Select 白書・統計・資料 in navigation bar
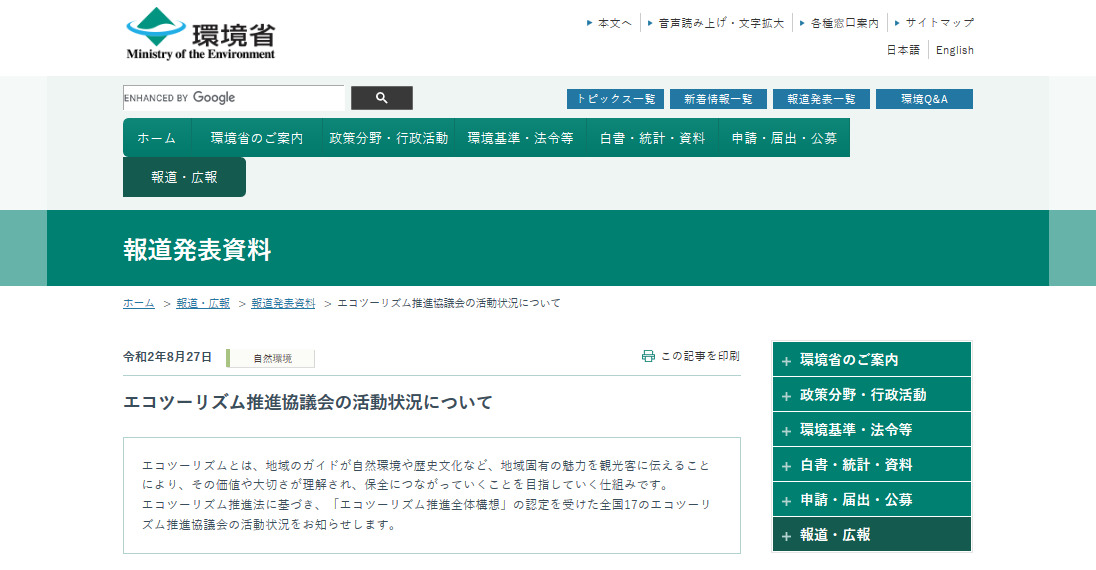1096x570 pixels. (x=652, y=138)
